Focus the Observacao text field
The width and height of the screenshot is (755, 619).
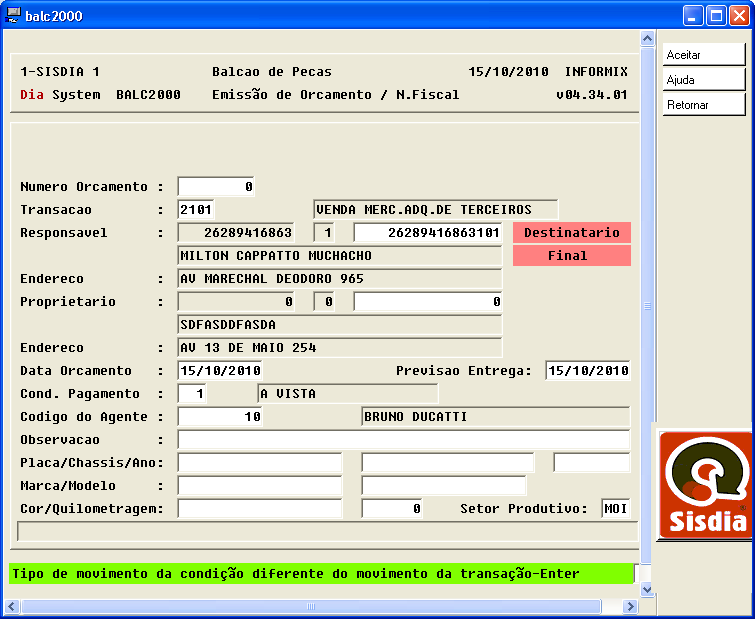[404, 439]
